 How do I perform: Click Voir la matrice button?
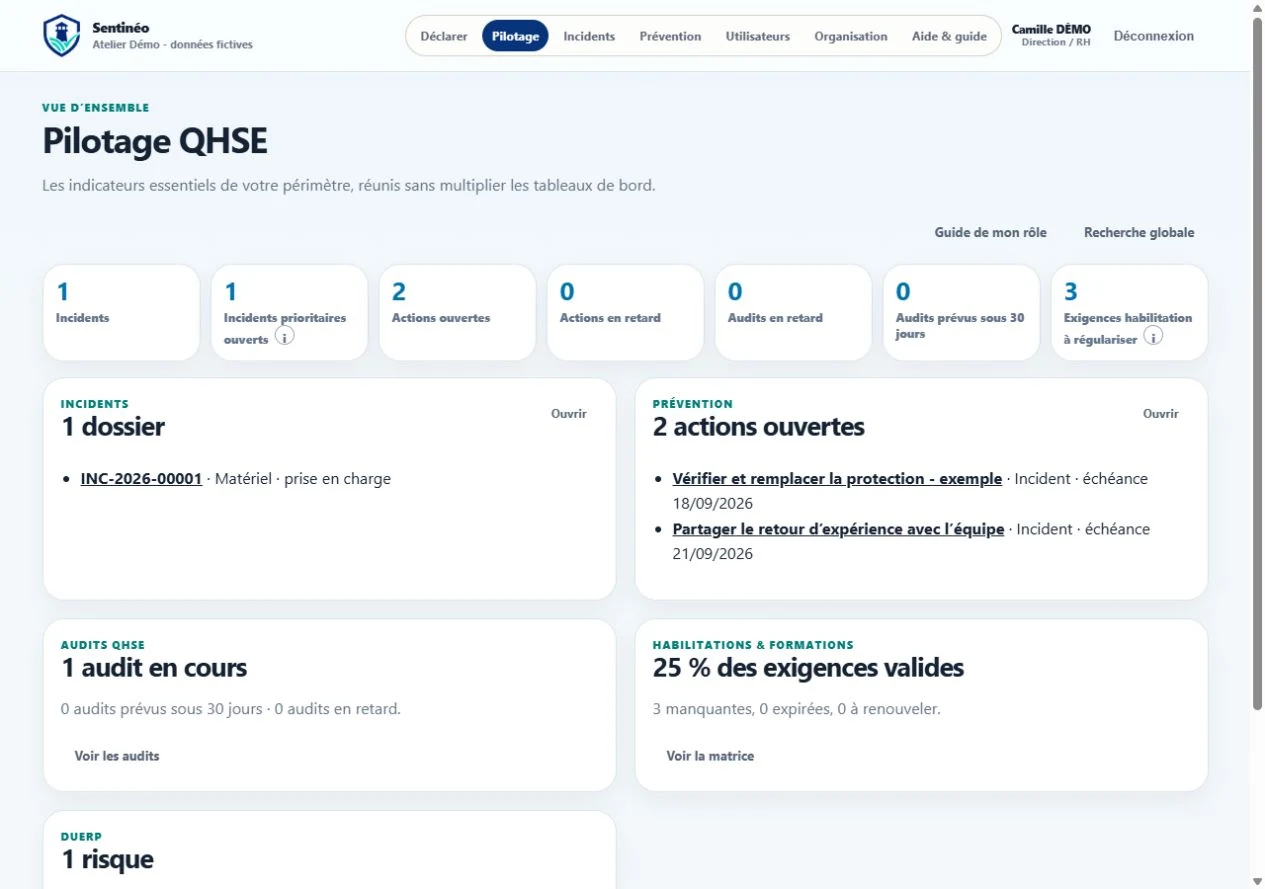click(710, 756)
